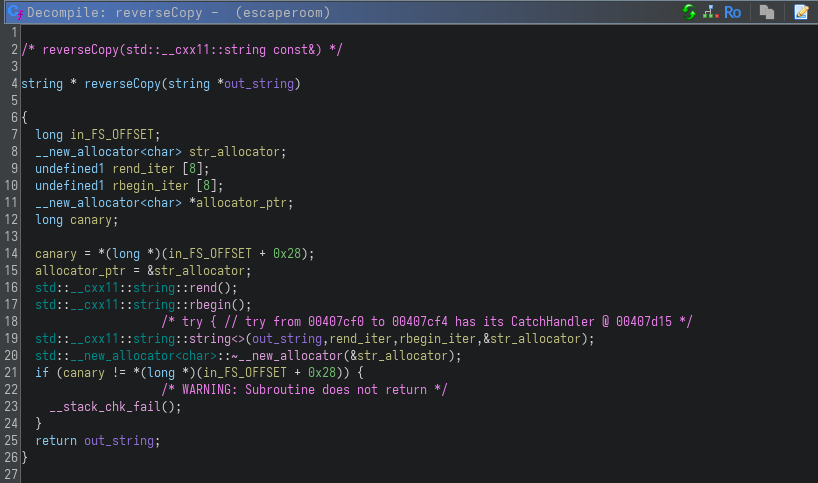818x483 pixels.
Task: Select the out_string parameter in the function signature
Action: [x=259, y=83]
